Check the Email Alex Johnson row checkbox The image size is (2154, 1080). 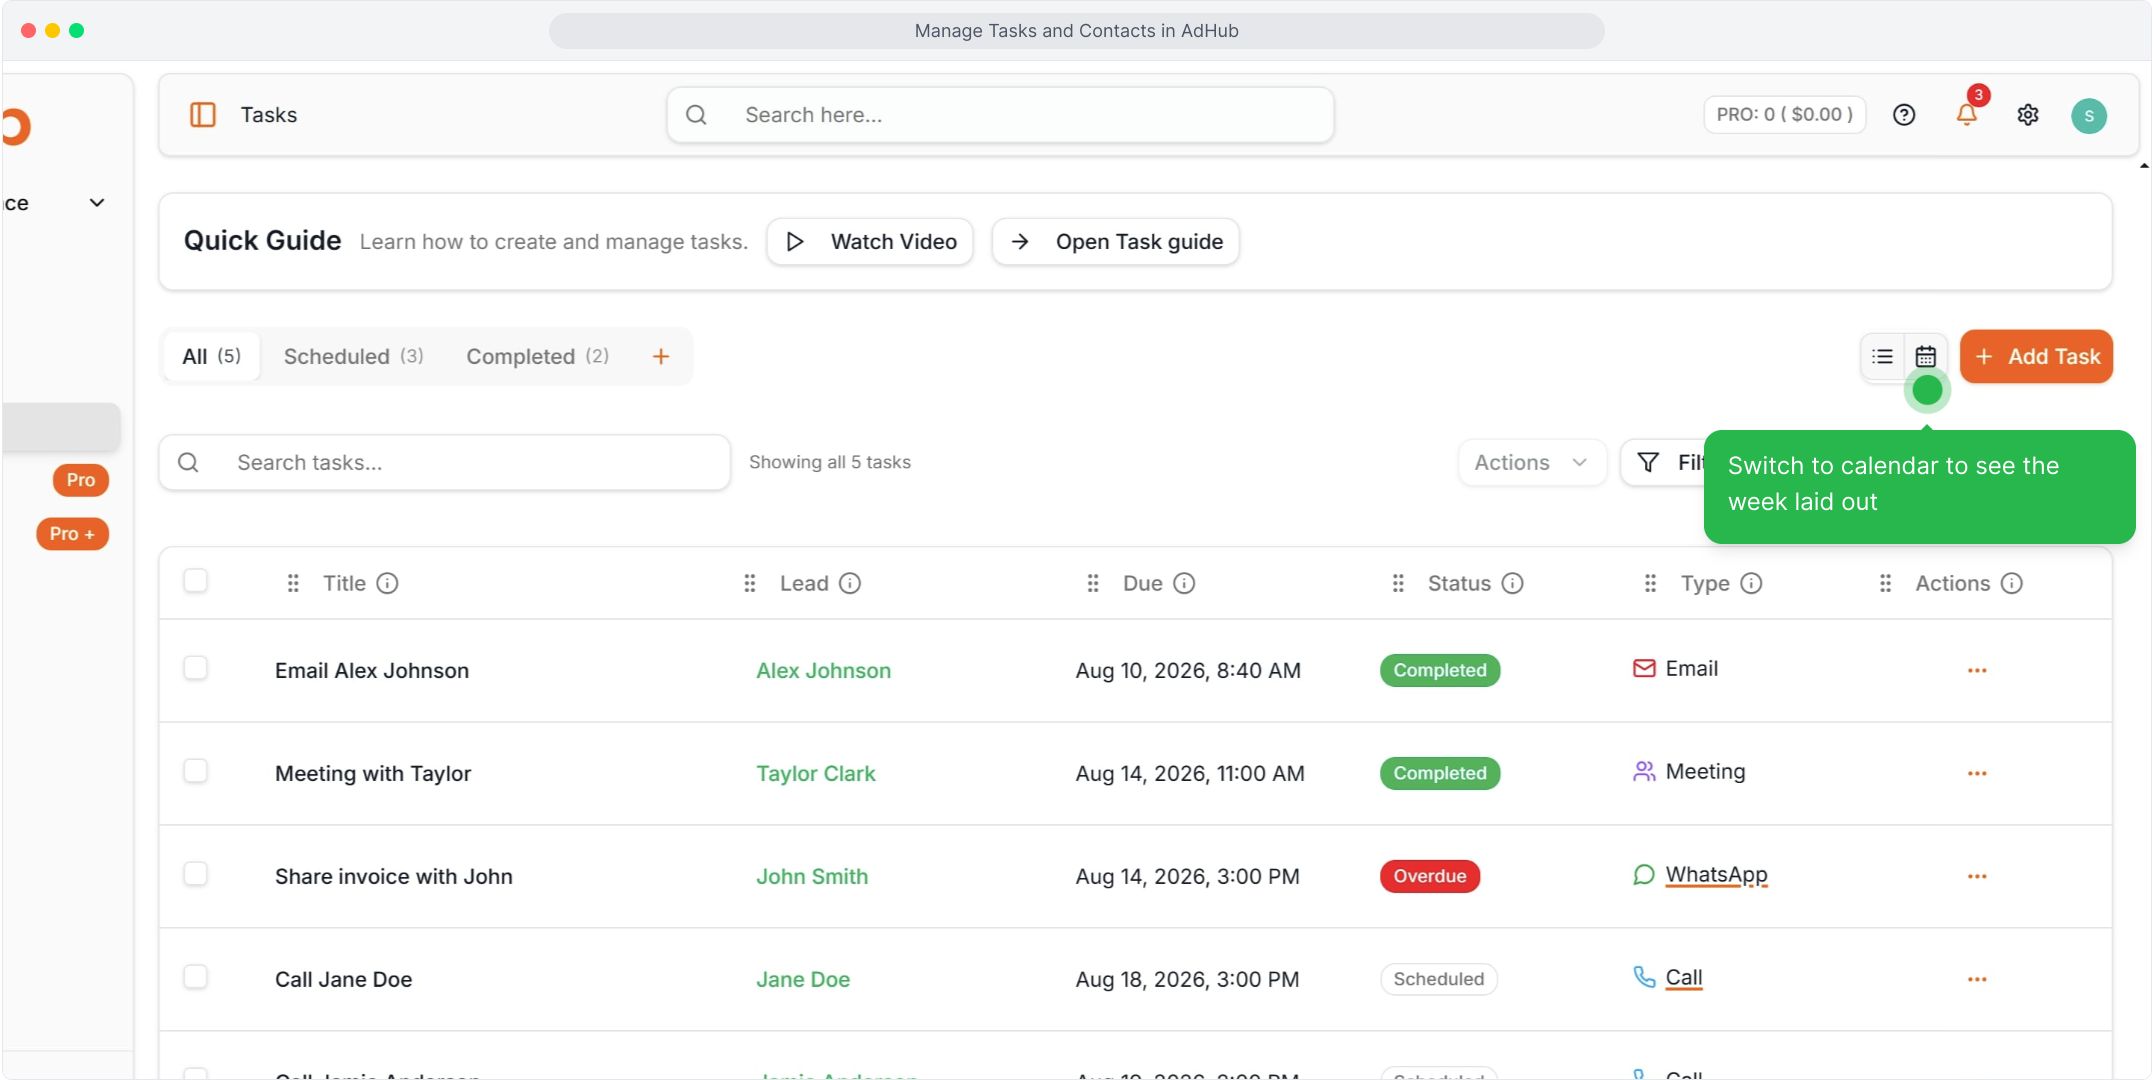tap(196, 668)
